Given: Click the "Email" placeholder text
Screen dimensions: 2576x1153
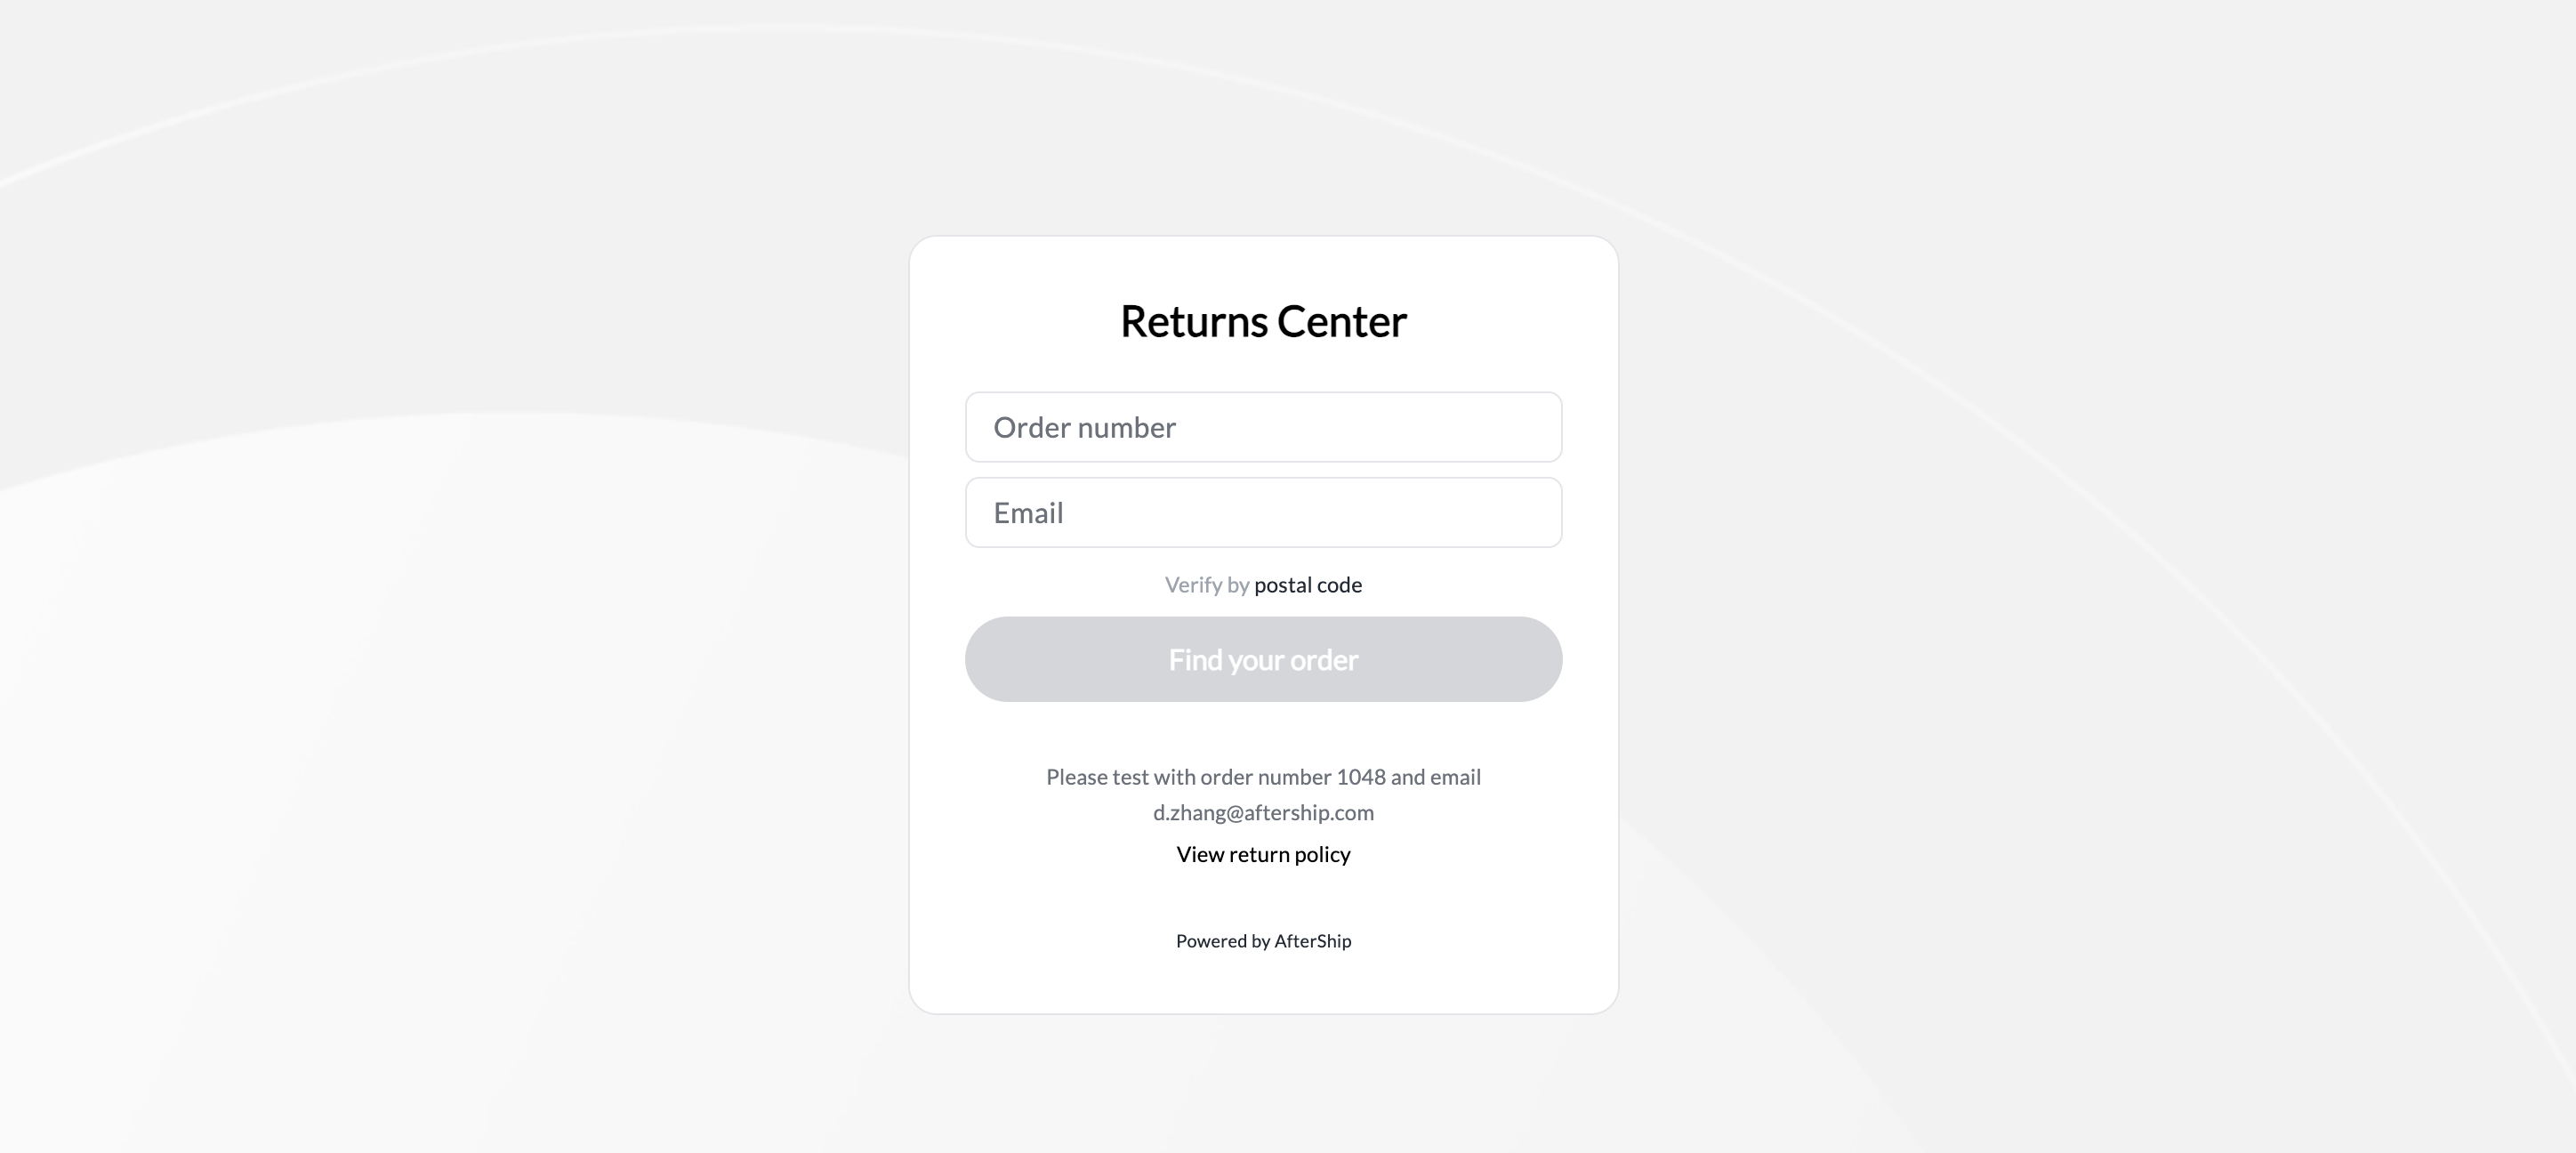Looking at the screenshot, I should point(1028,513).
